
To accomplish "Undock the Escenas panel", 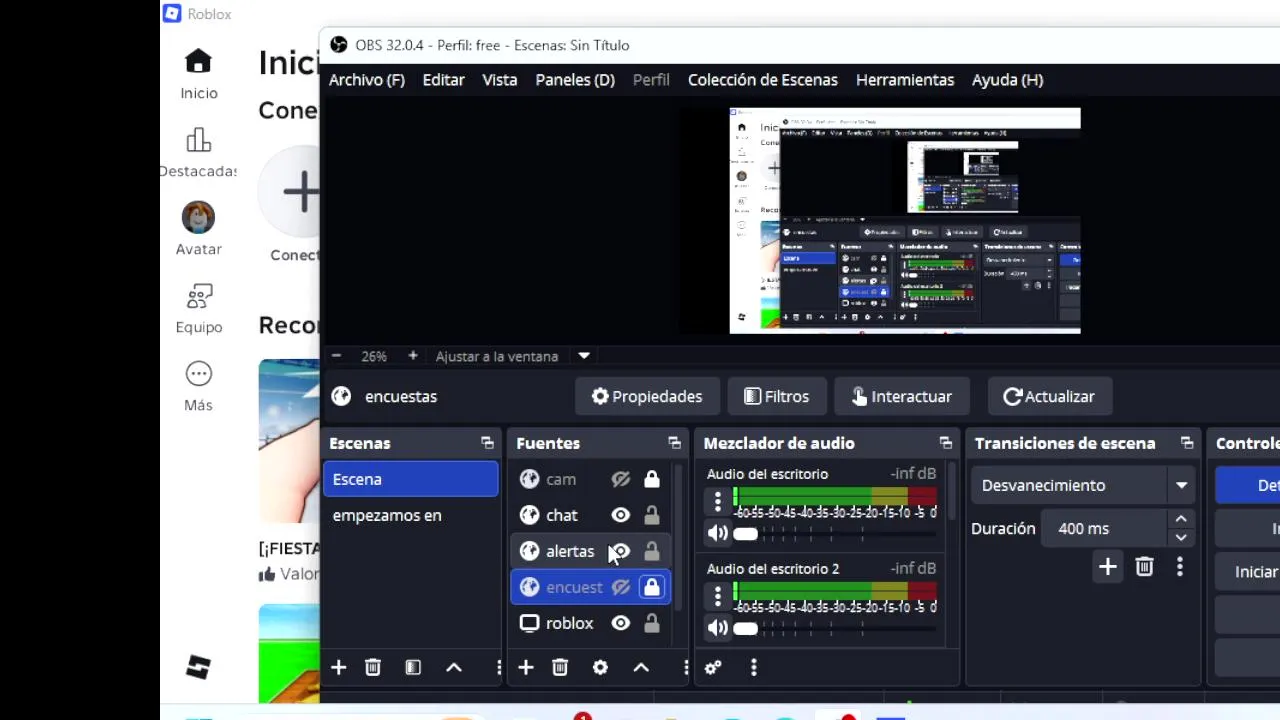I will (487, 443).
